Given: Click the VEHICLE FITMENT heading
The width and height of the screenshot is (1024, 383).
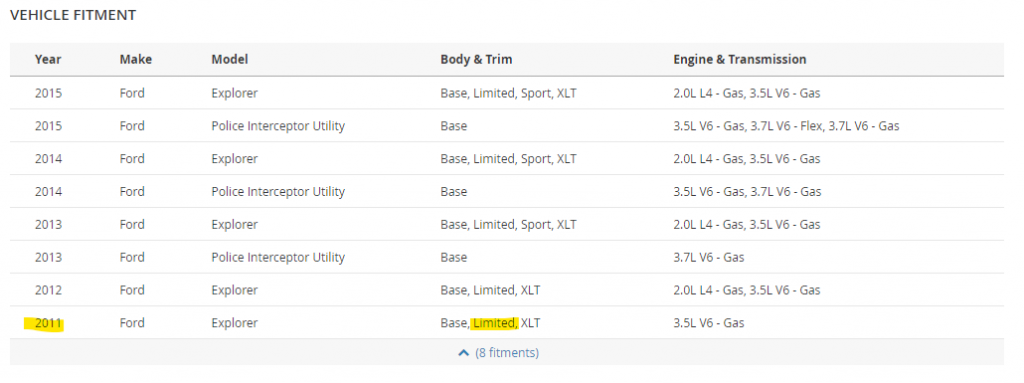Looking at the screenshot, I should pos(73,15).
